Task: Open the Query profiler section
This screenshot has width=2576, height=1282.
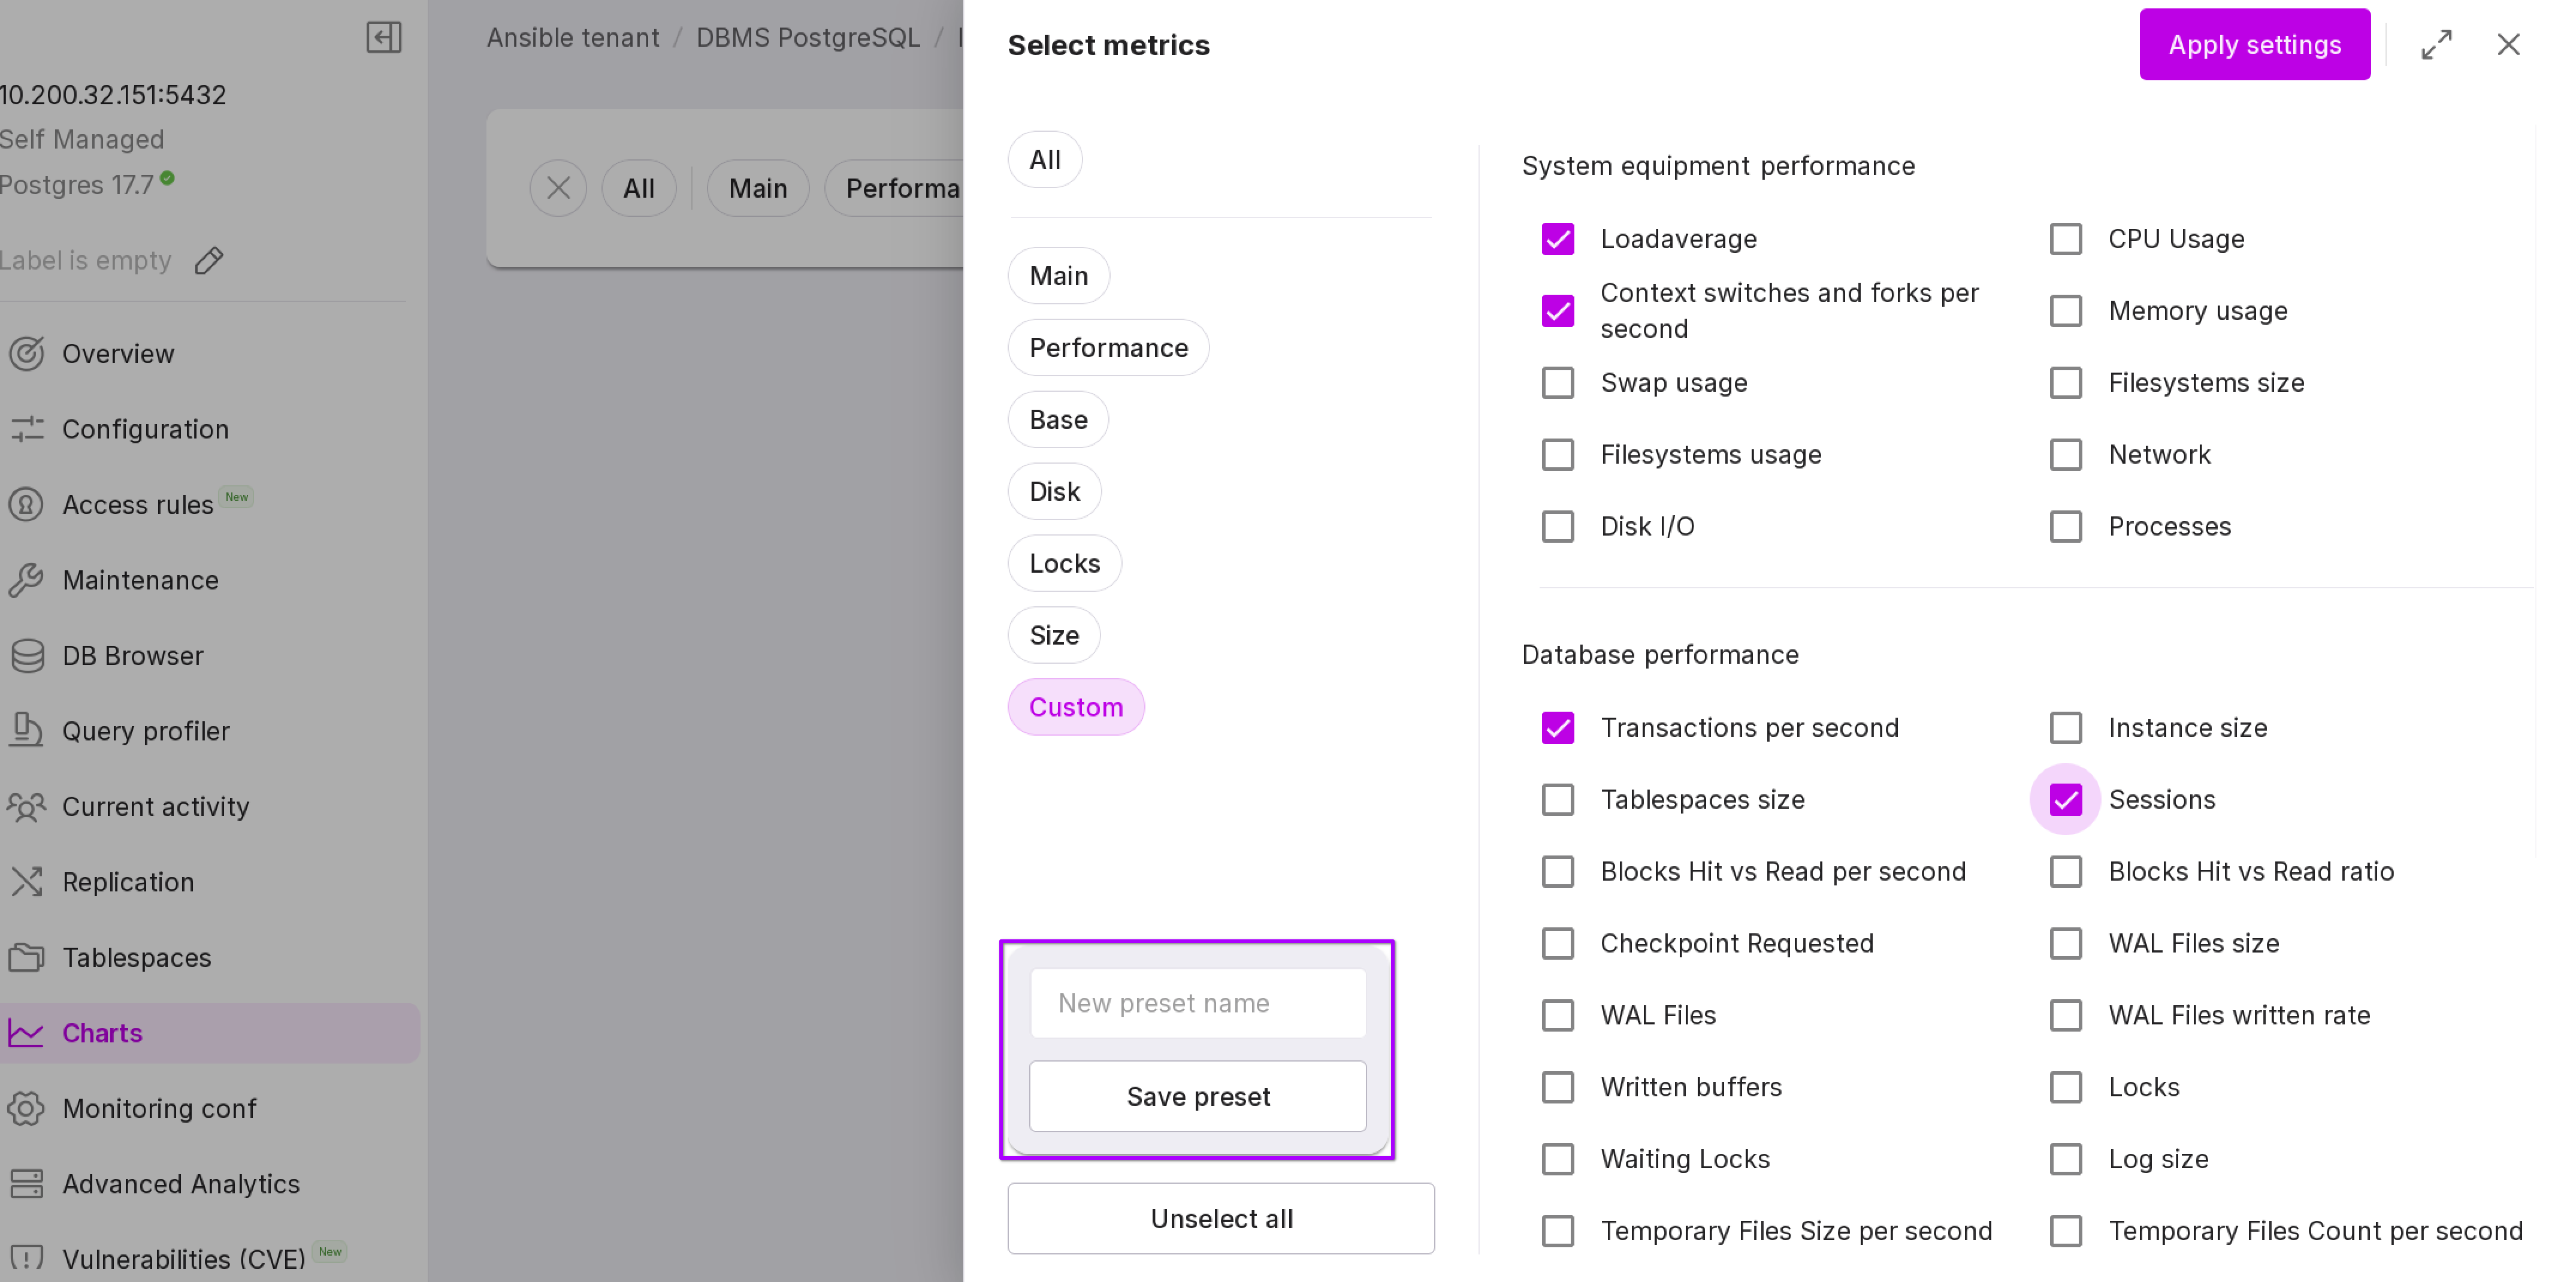Action: (x=146, y=731)
